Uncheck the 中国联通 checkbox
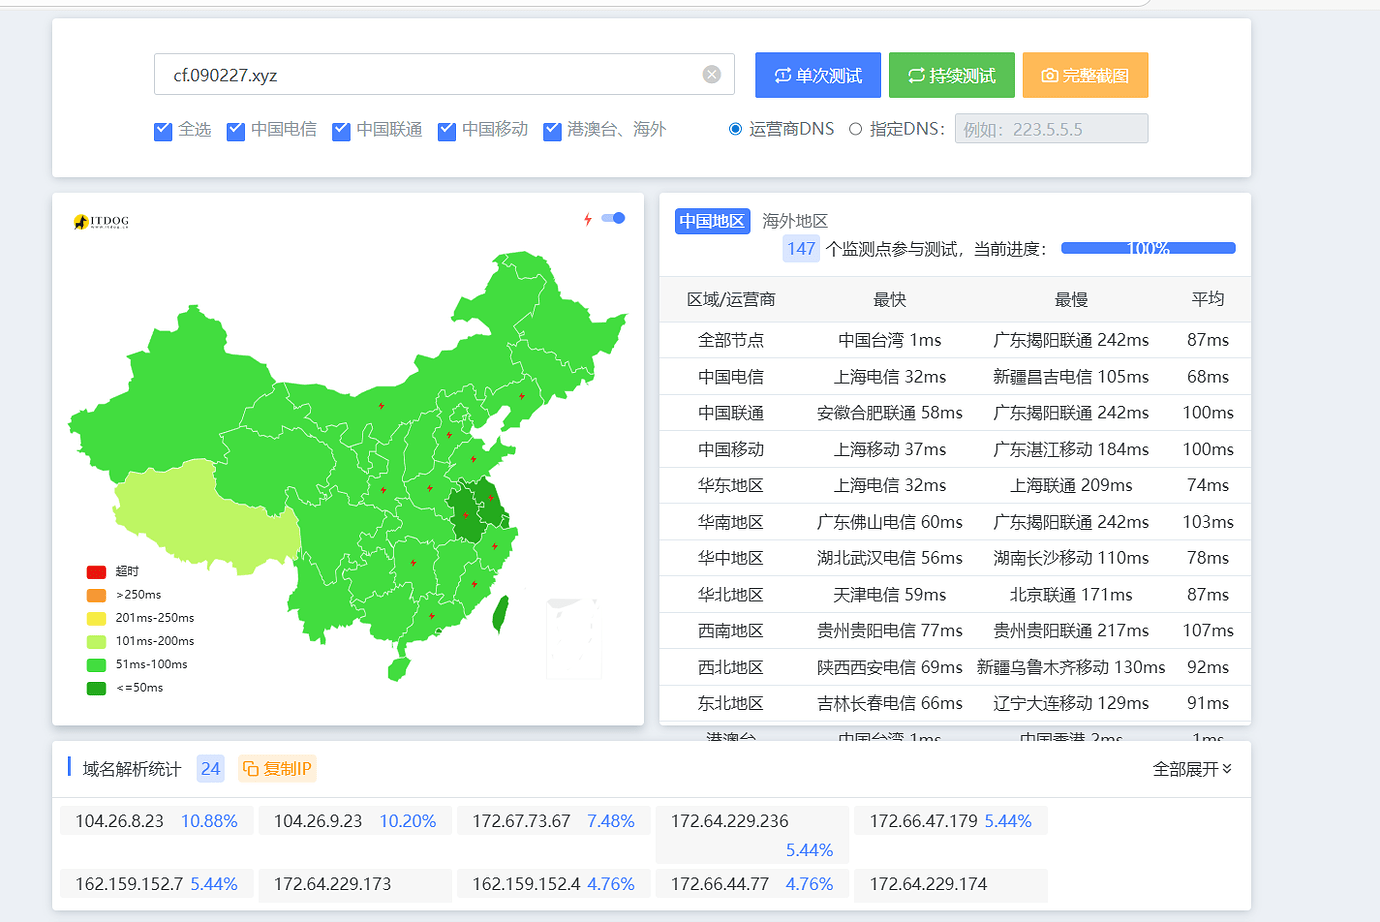 341,131
